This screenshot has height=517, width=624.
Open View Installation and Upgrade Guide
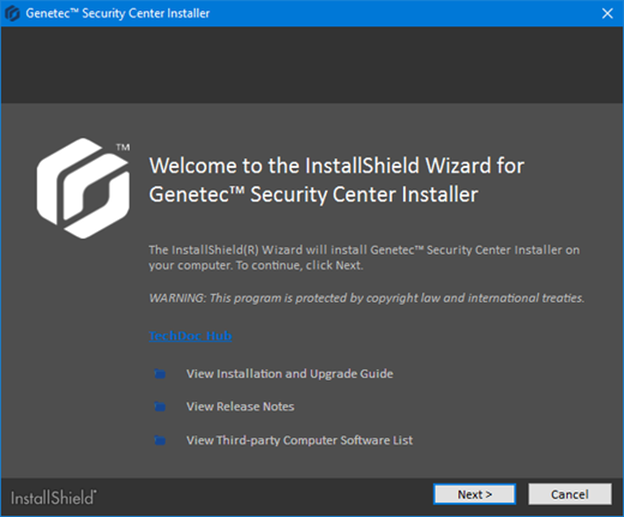(x=290, y=374)
